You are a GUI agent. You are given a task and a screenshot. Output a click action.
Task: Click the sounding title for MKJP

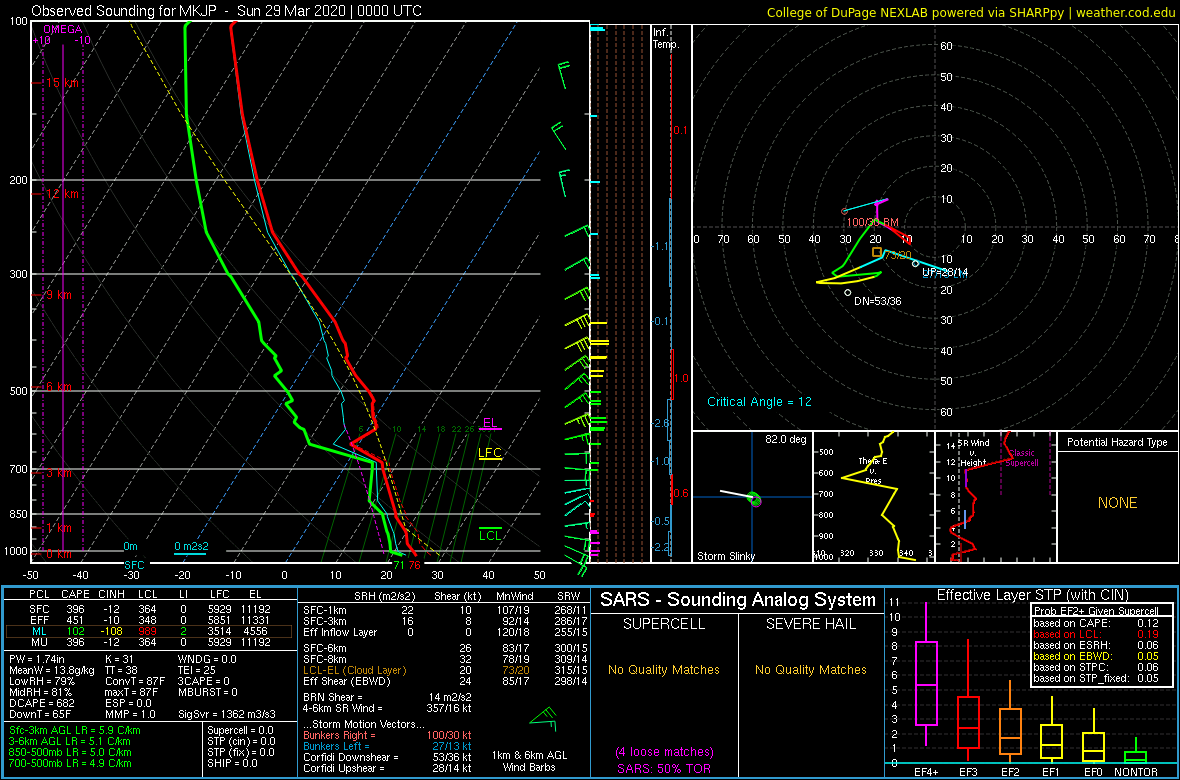coord(227,11)
